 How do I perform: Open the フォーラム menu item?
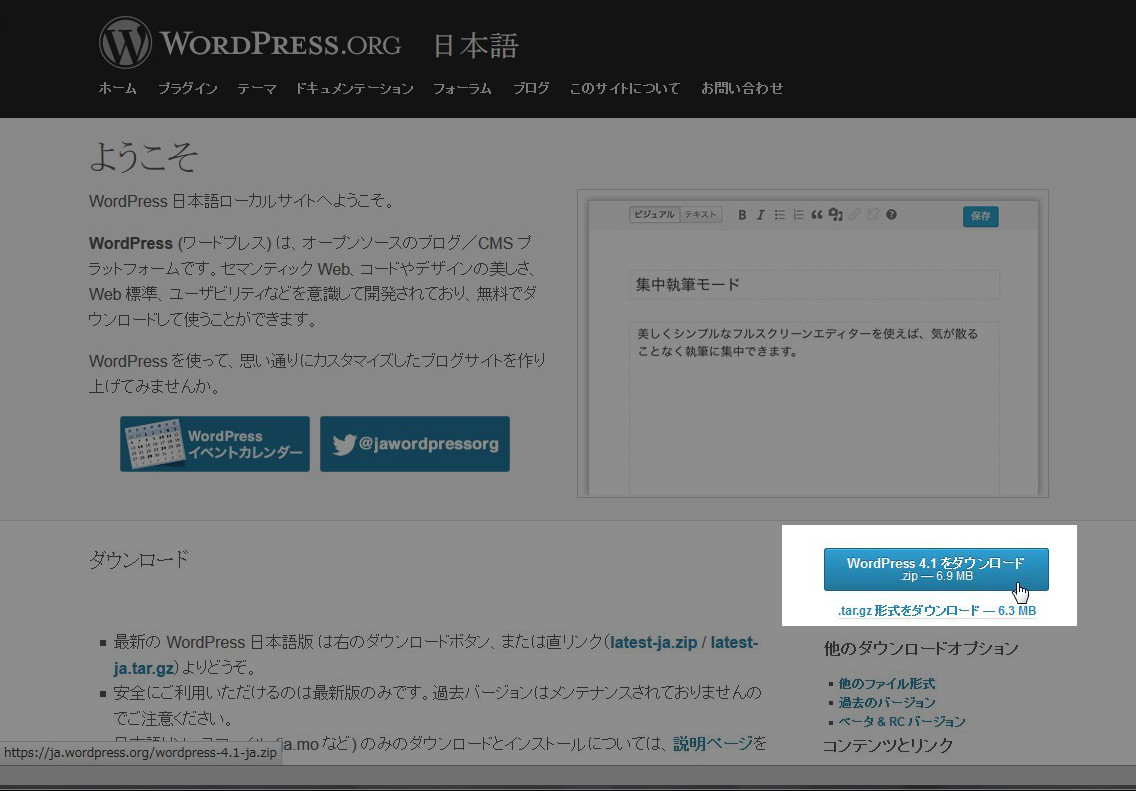[462, 88]
